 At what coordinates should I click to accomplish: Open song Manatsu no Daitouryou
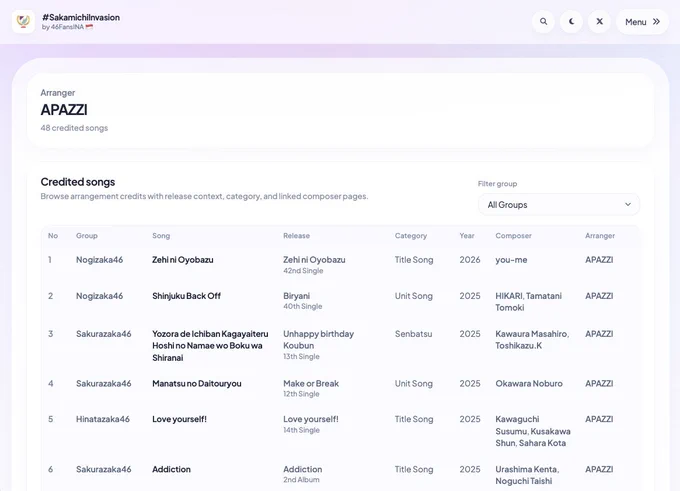[x=196, y=383]
